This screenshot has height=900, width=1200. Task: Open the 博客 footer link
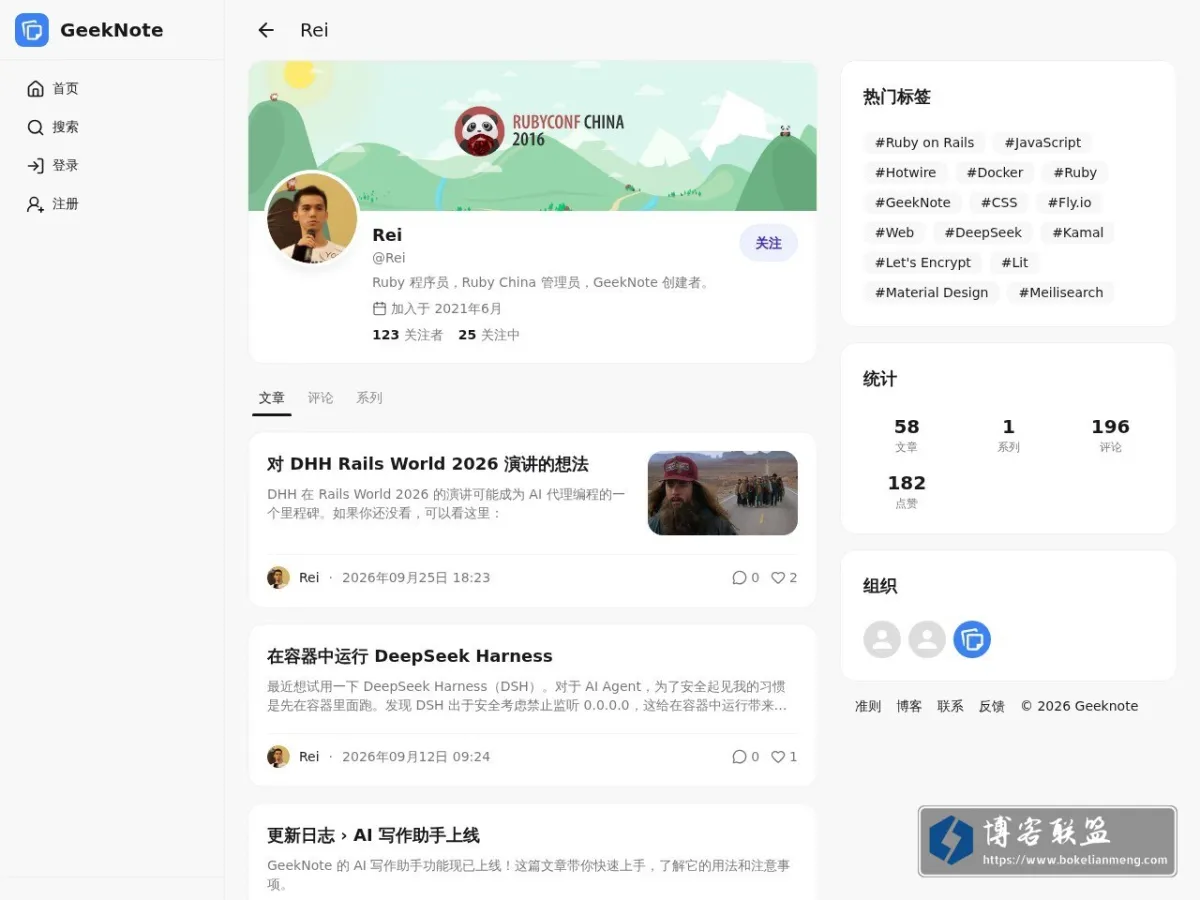(909, 706)
